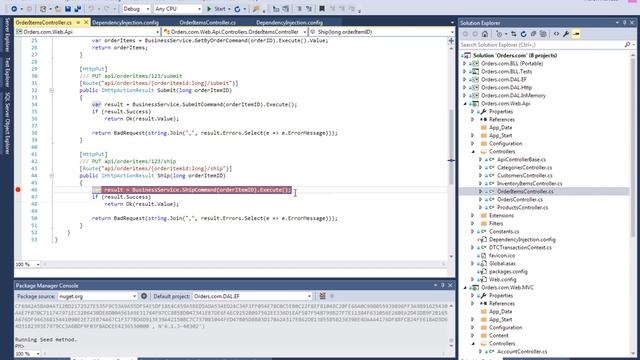Select Global.asax in Solution Explorer
Viewport: 640px width, 360px height.
tap(502, 263)
